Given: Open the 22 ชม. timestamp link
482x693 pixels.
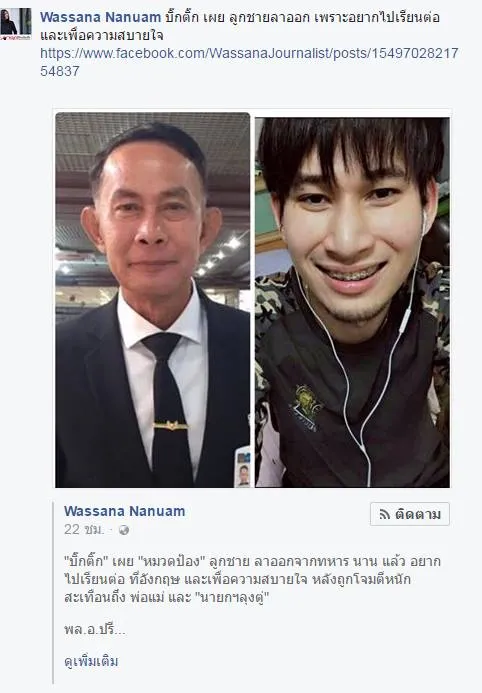Looking at the screenshot, I should pyautogui.click(x=84, y=529).
